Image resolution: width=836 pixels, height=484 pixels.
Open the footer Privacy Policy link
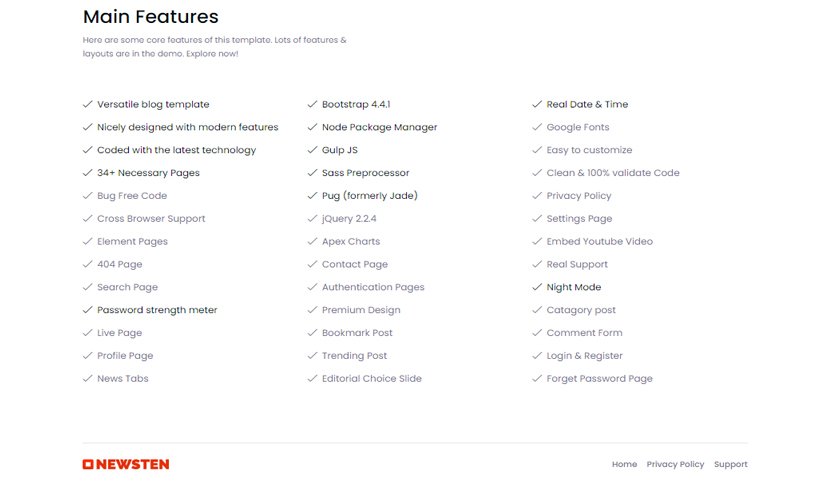click(675, 464)
